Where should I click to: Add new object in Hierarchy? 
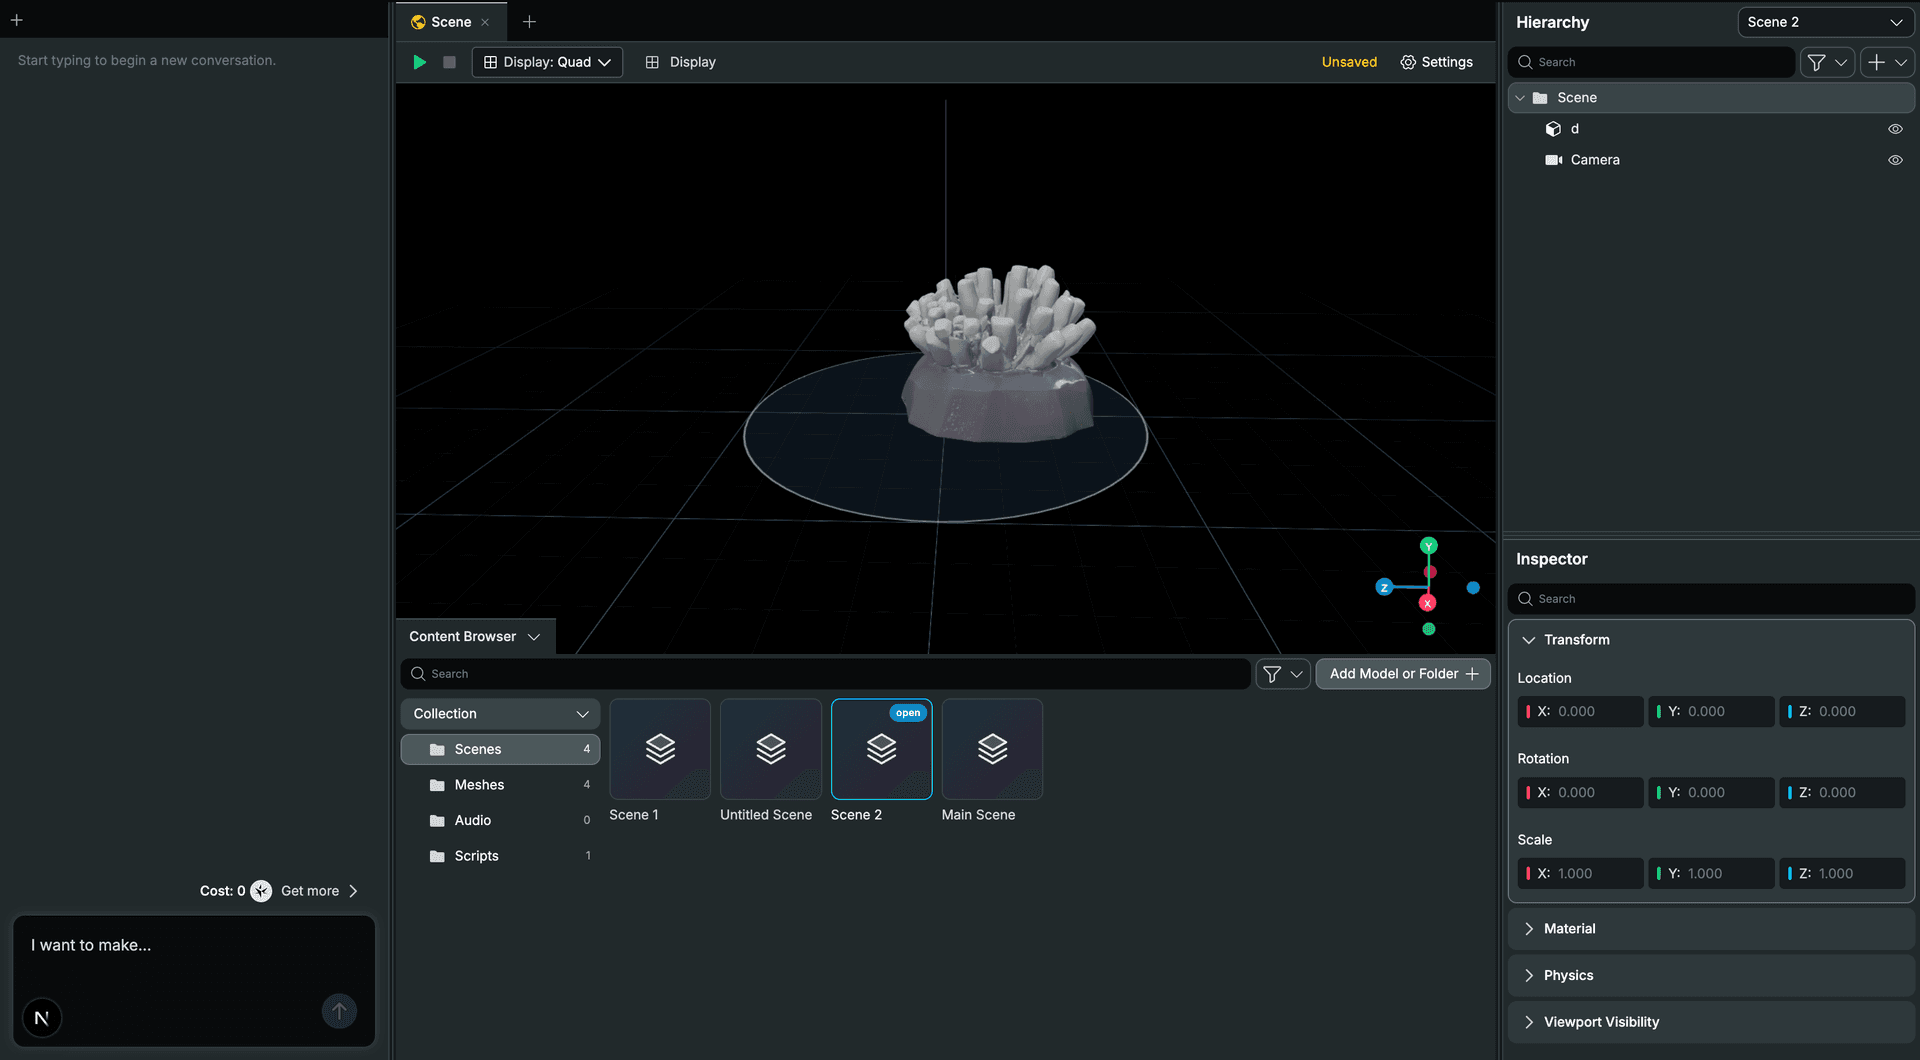click(x=1887, y=62)
